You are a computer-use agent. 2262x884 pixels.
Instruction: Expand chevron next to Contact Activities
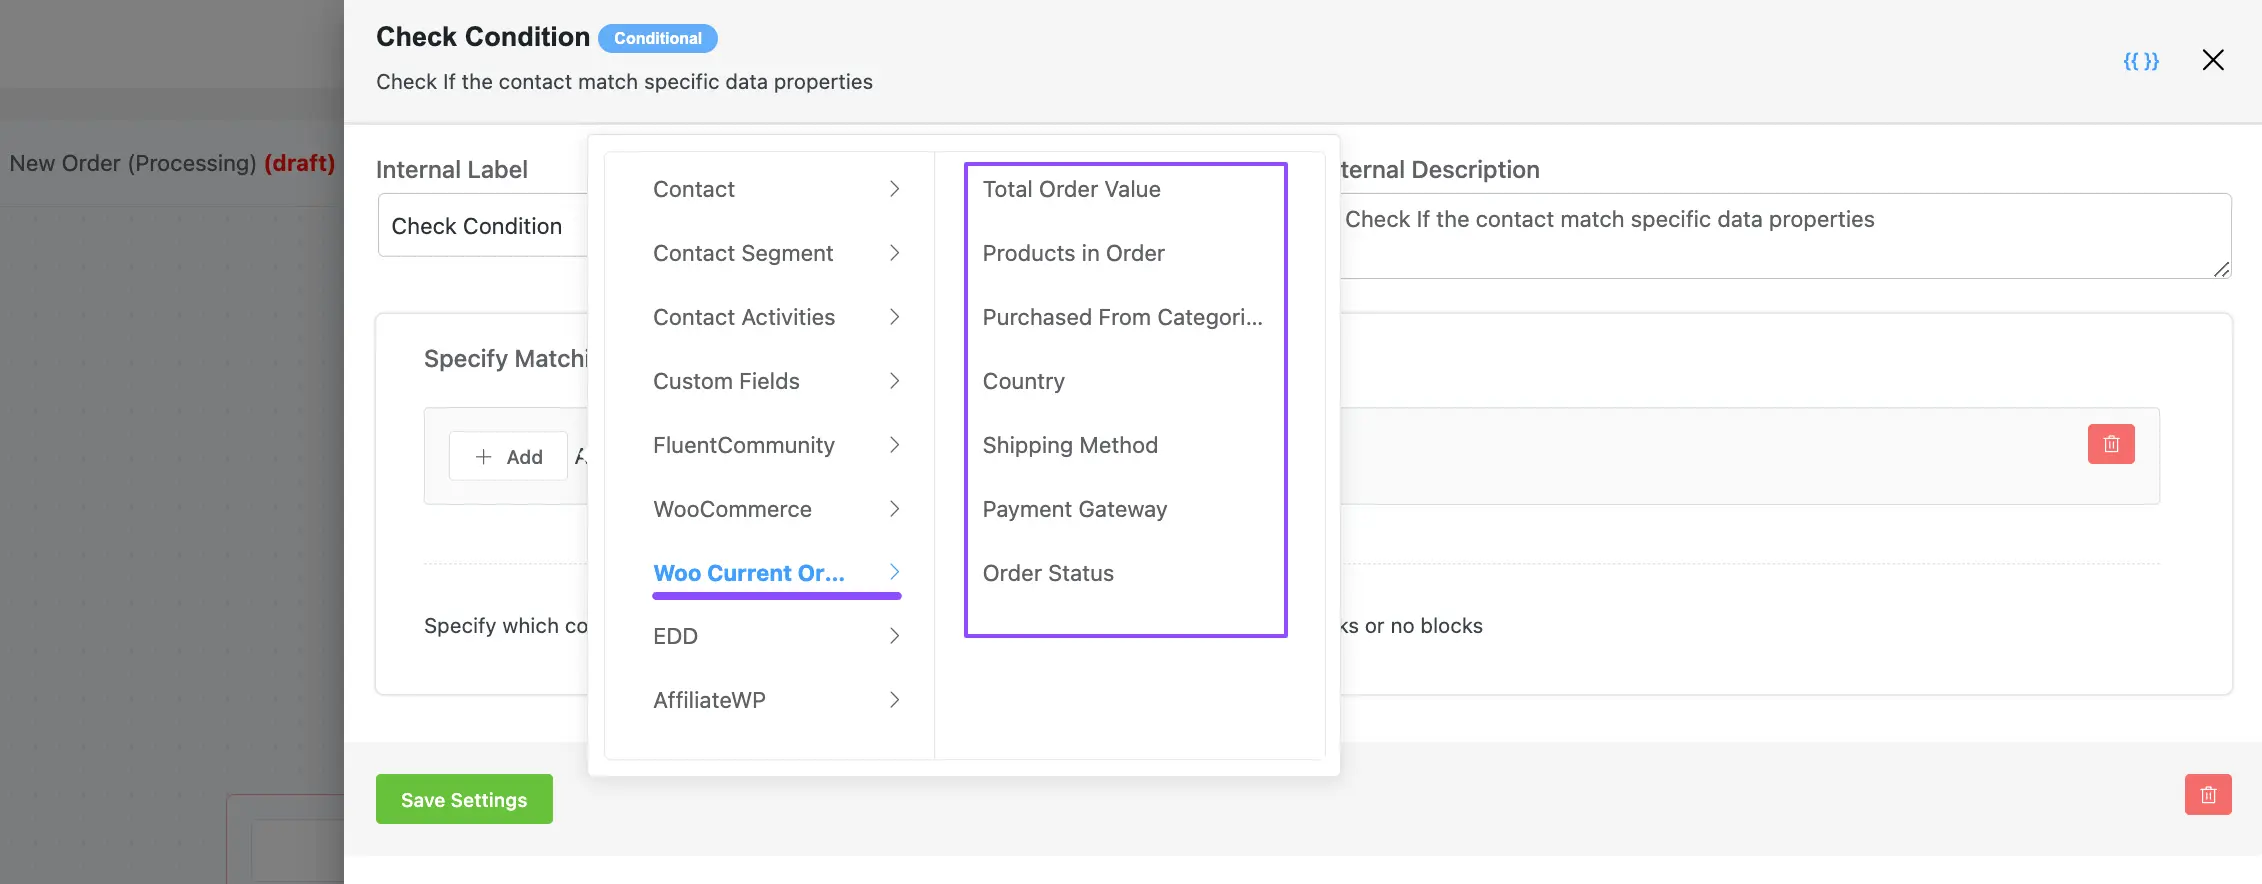(895, 317)
